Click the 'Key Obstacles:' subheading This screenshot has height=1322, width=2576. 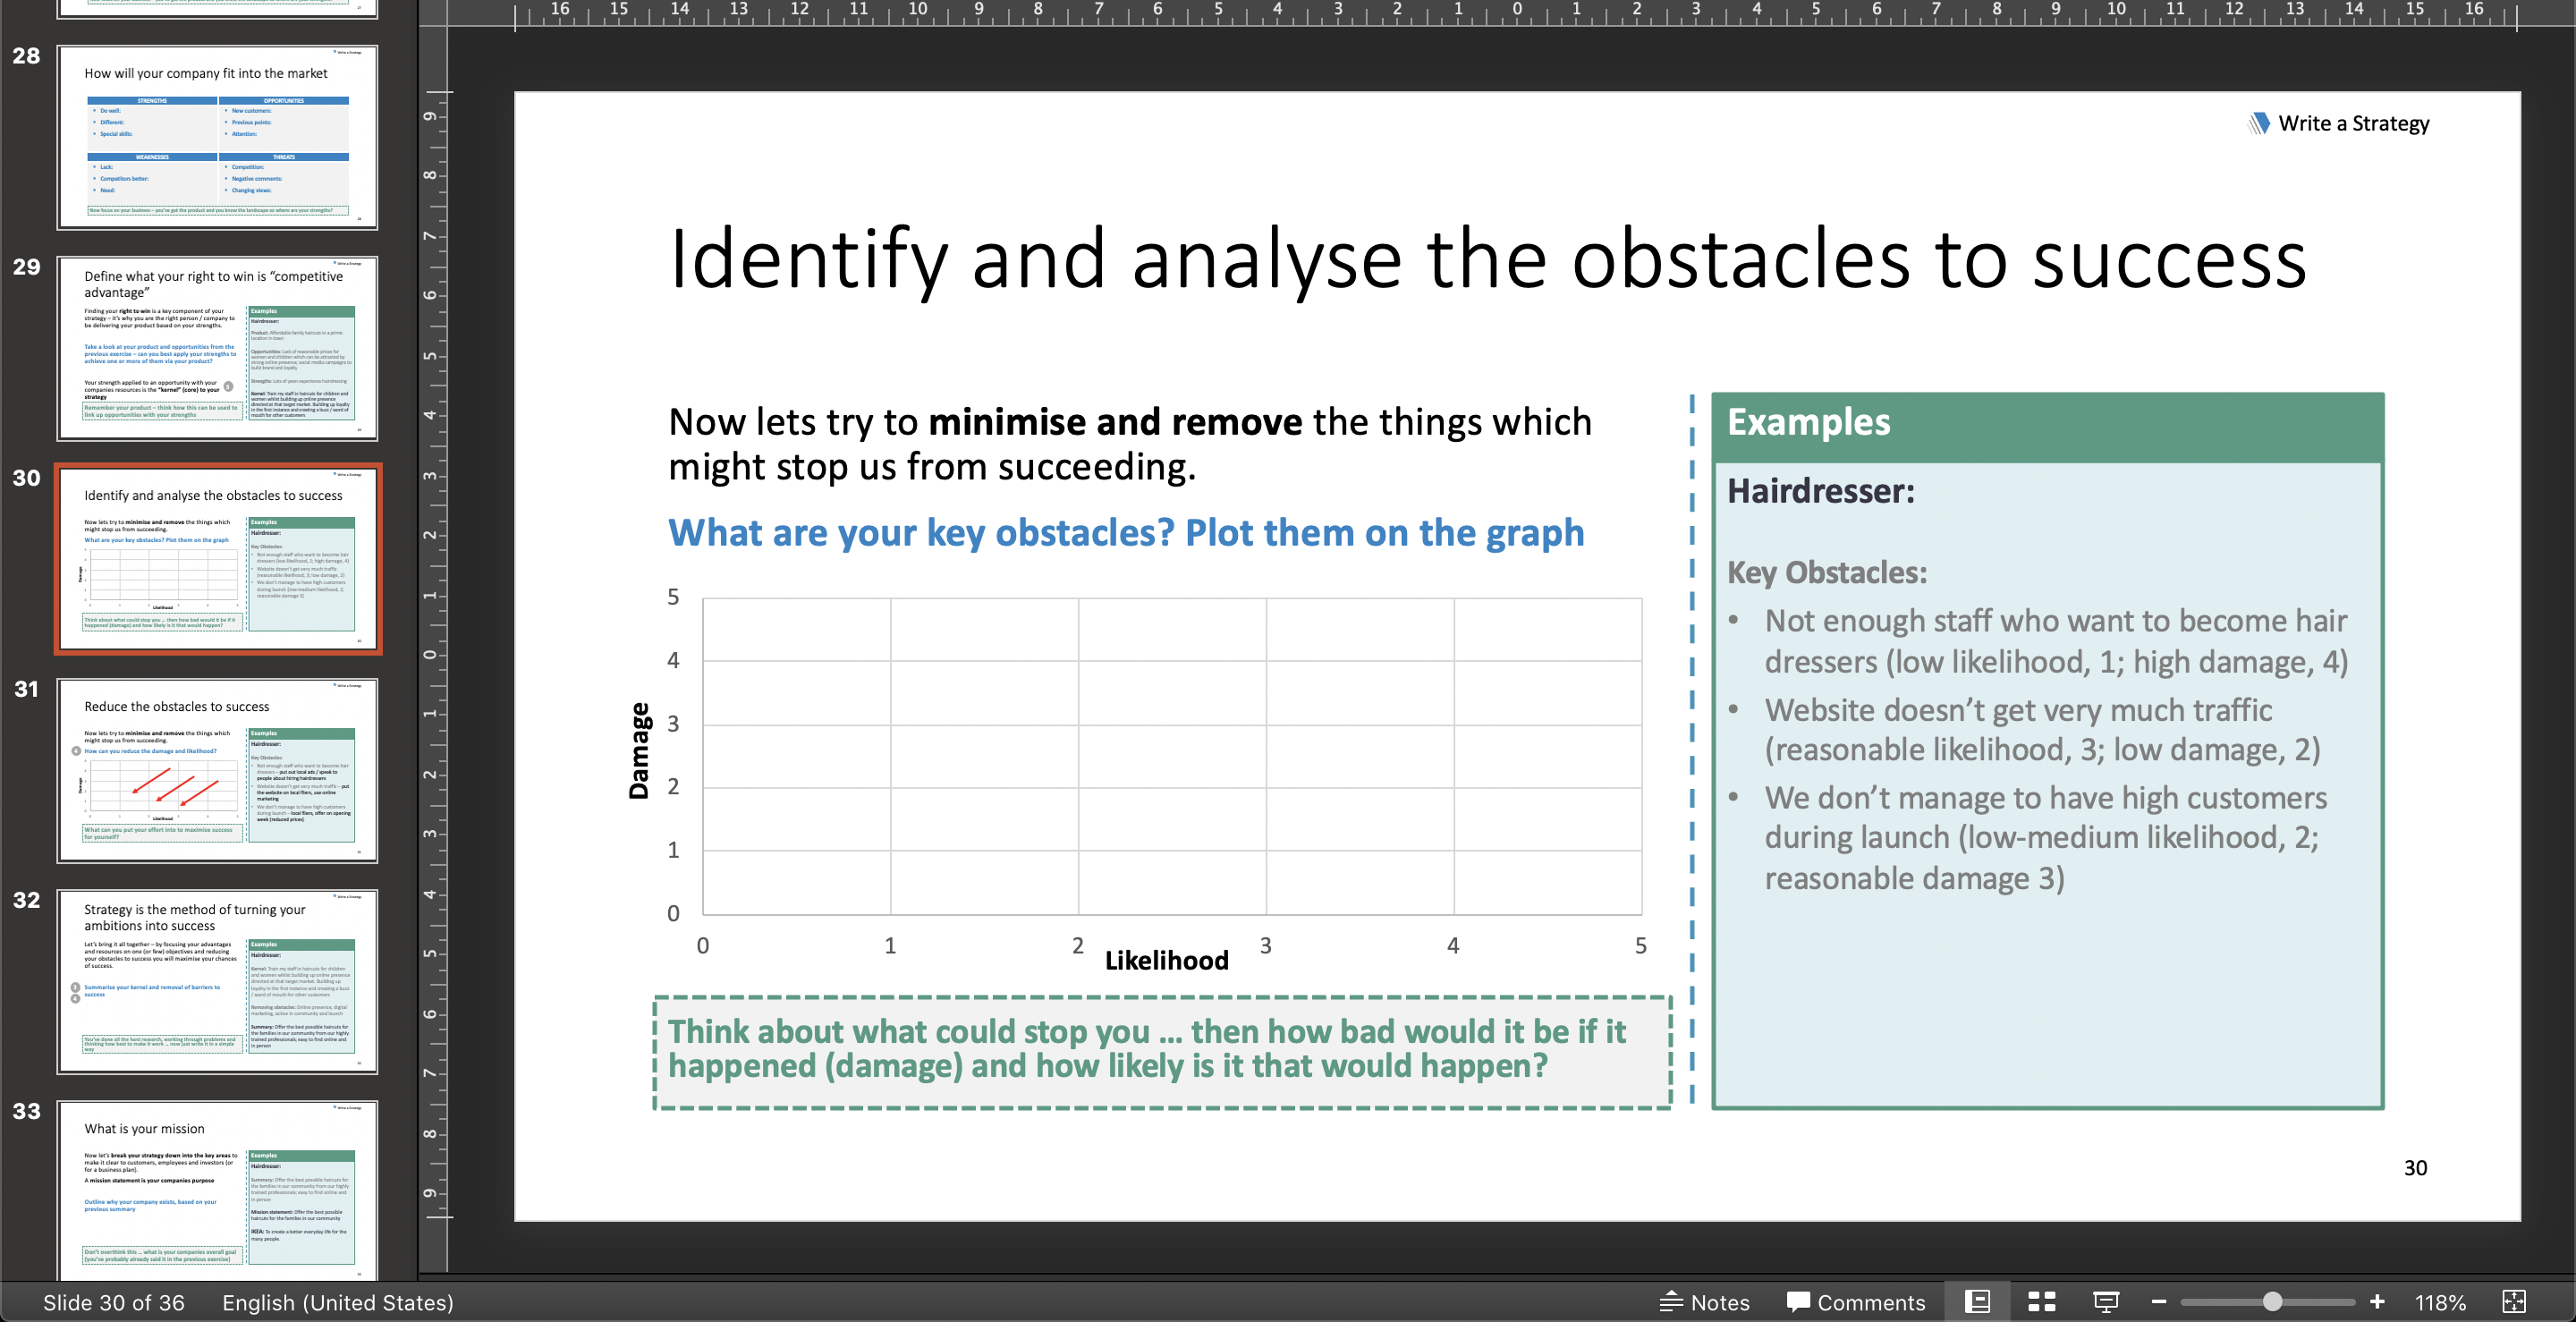pyautogui.click(x=1826, y=572)
